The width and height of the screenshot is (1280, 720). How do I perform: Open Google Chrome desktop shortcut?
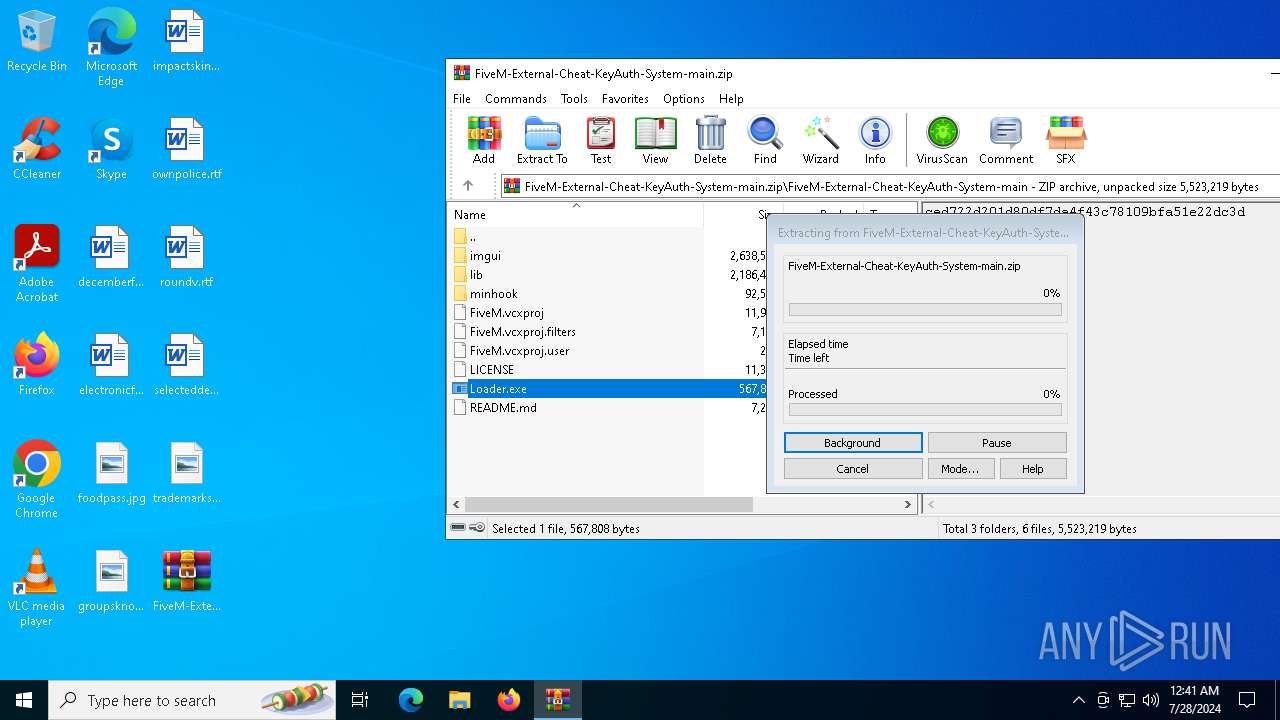[x=37, y=480]
